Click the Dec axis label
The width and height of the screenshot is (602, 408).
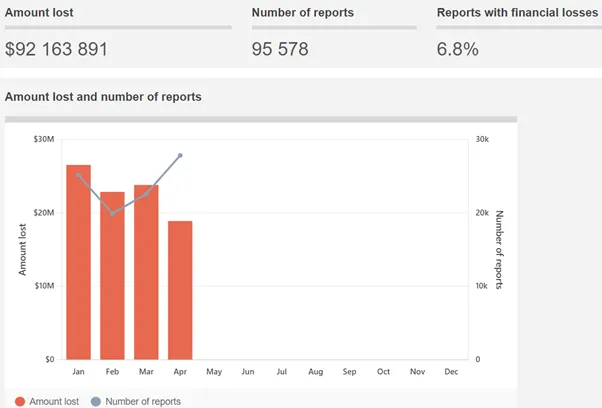pos(451,372)
